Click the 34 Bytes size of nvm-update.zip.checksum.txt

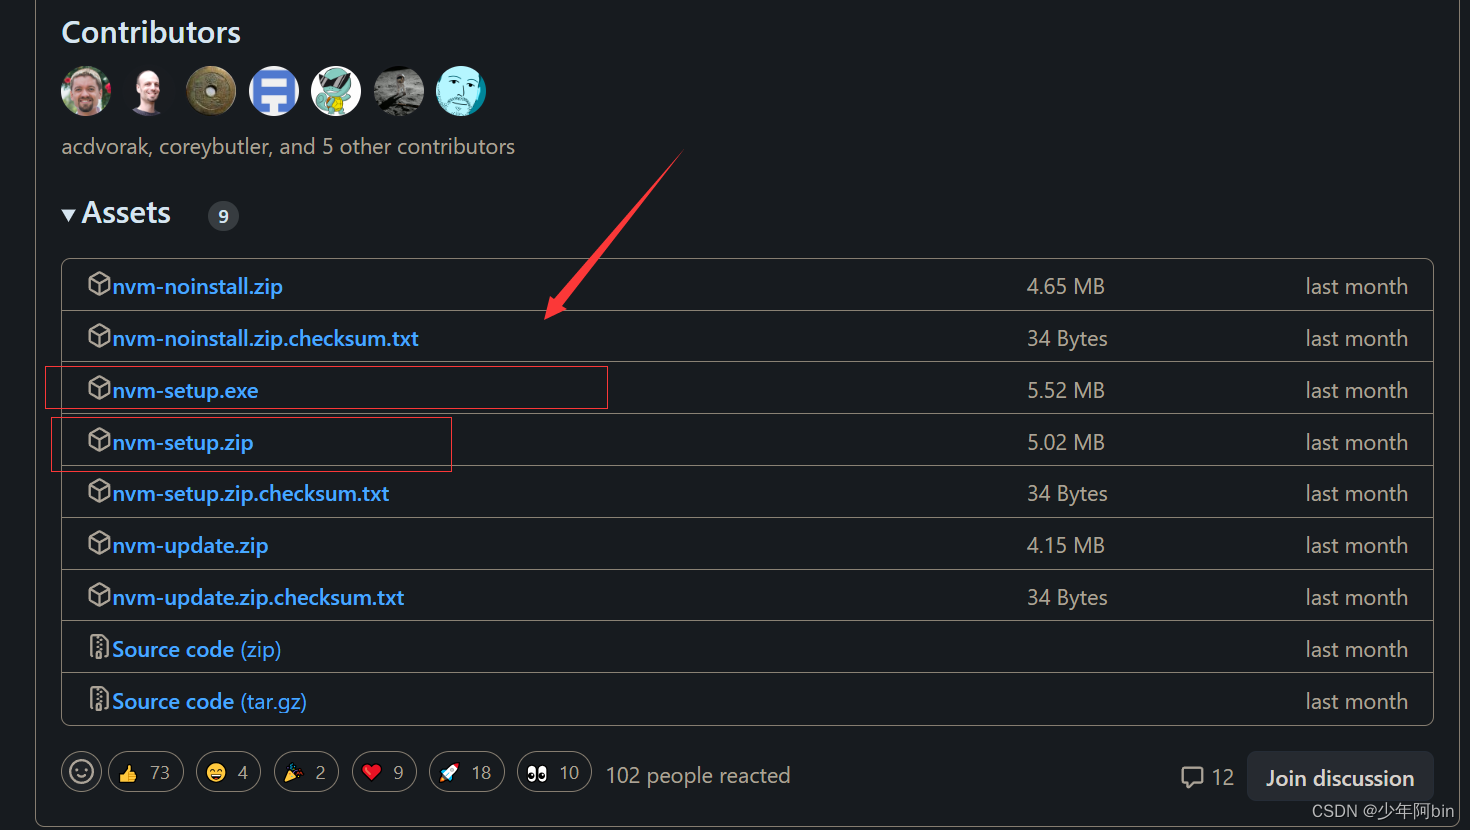1067,597
